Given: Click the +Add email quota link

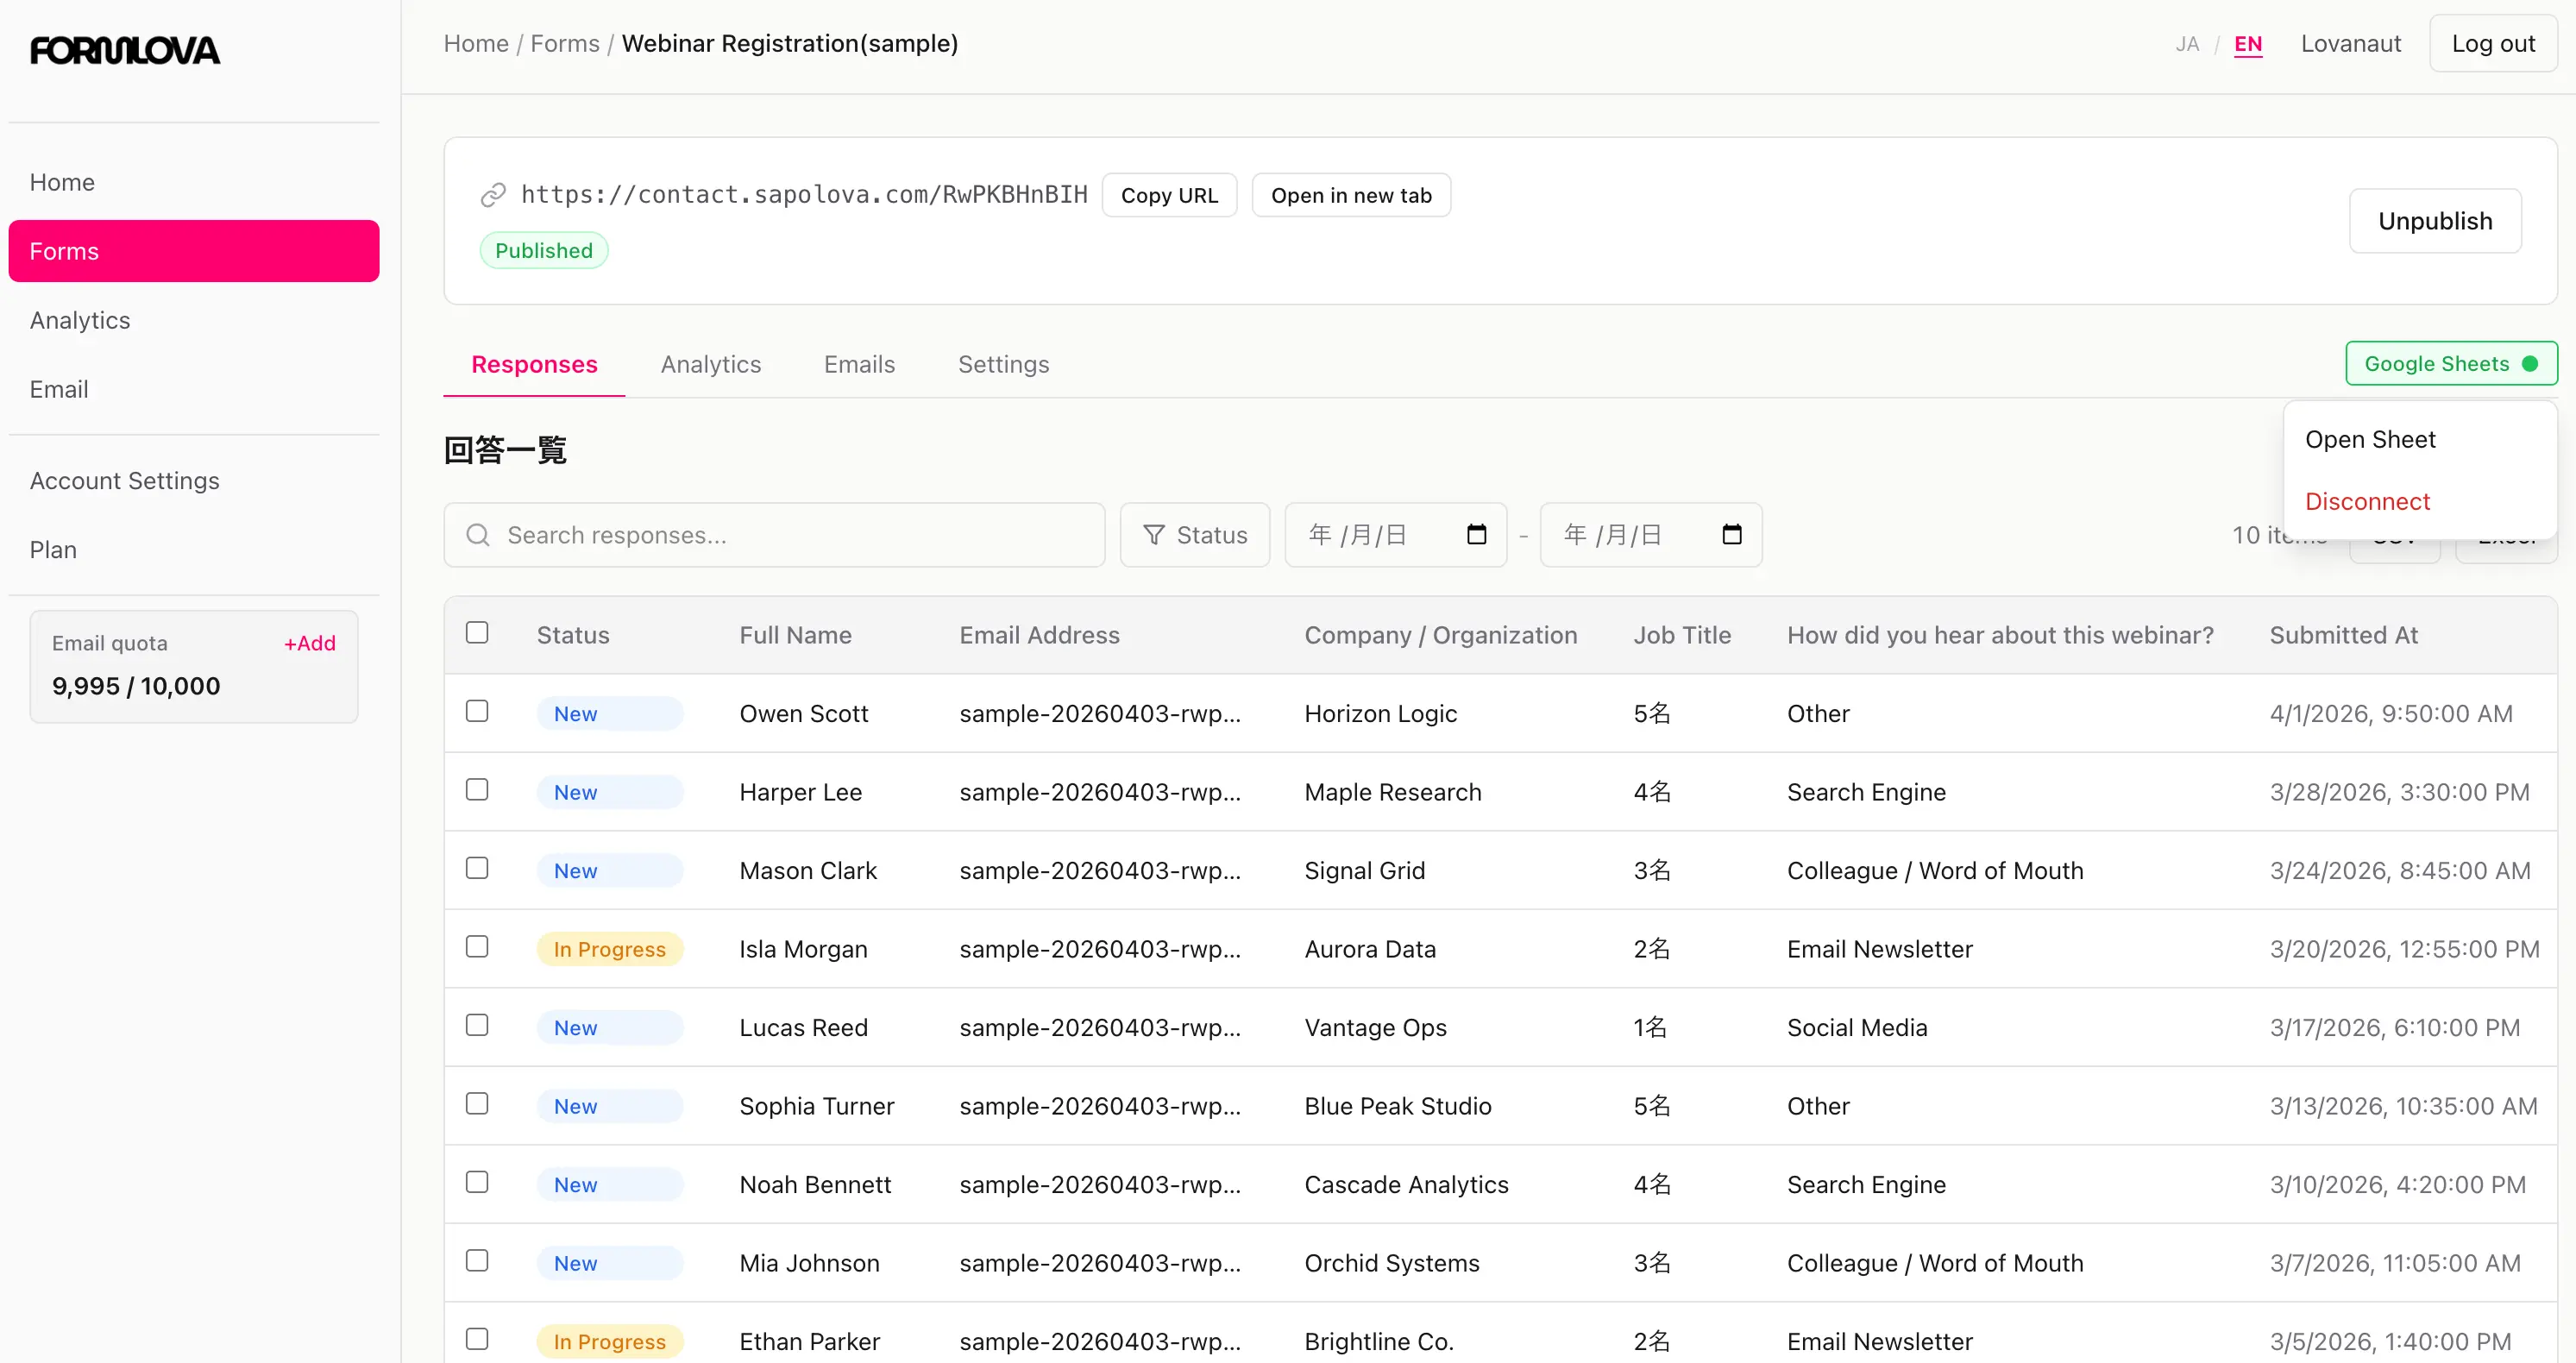Looking at the screenshot, I should [x=309, y=643].
